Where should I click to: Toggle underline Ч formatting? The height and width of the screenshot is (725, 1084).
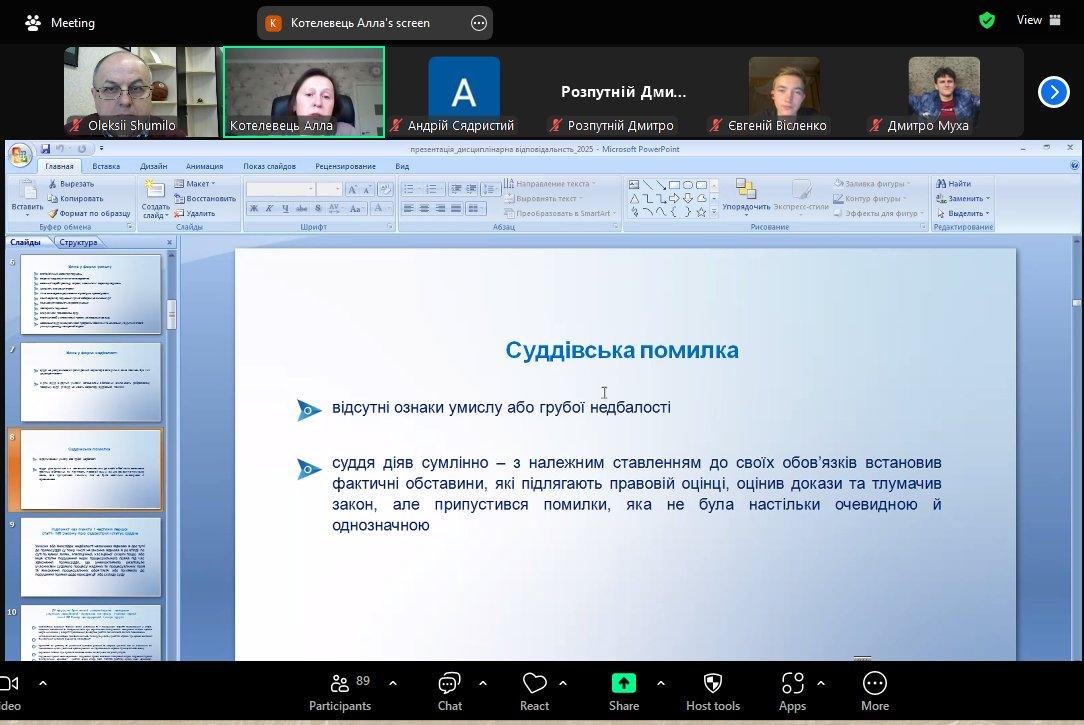286,208
